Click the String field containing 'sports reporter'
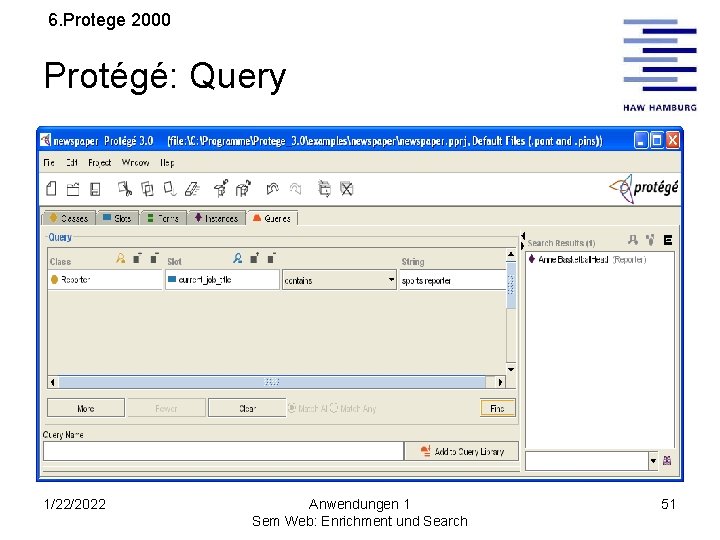720x540 pixels. (452, 280)
